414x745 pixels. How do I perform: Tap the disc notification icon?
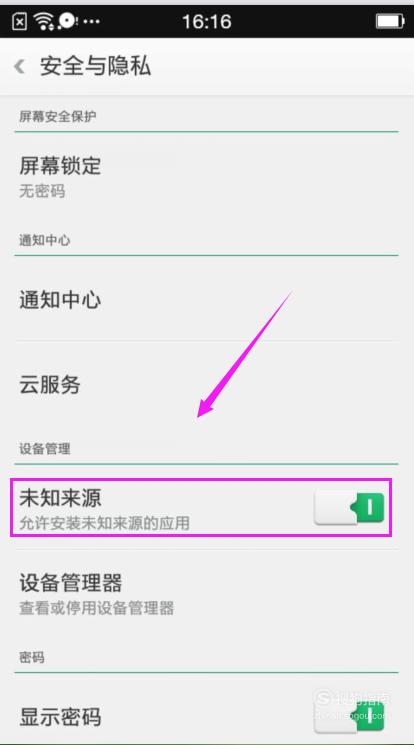[67, 20]
